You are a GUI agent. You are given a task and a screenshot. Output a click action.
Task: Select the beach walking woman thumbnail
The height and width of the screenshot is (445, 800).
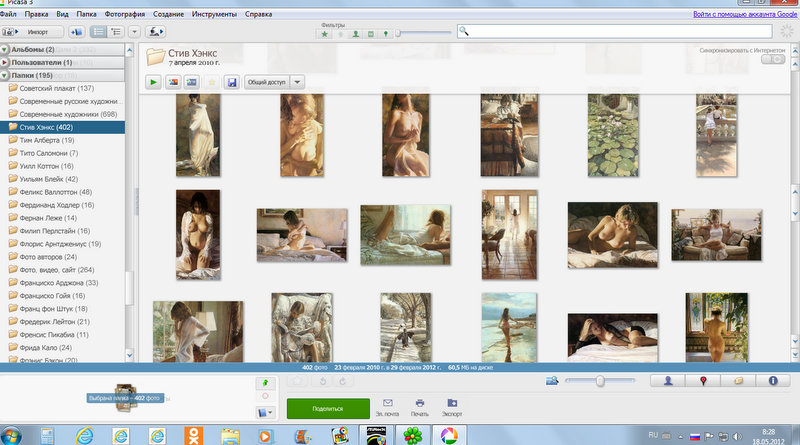(509, 328)
